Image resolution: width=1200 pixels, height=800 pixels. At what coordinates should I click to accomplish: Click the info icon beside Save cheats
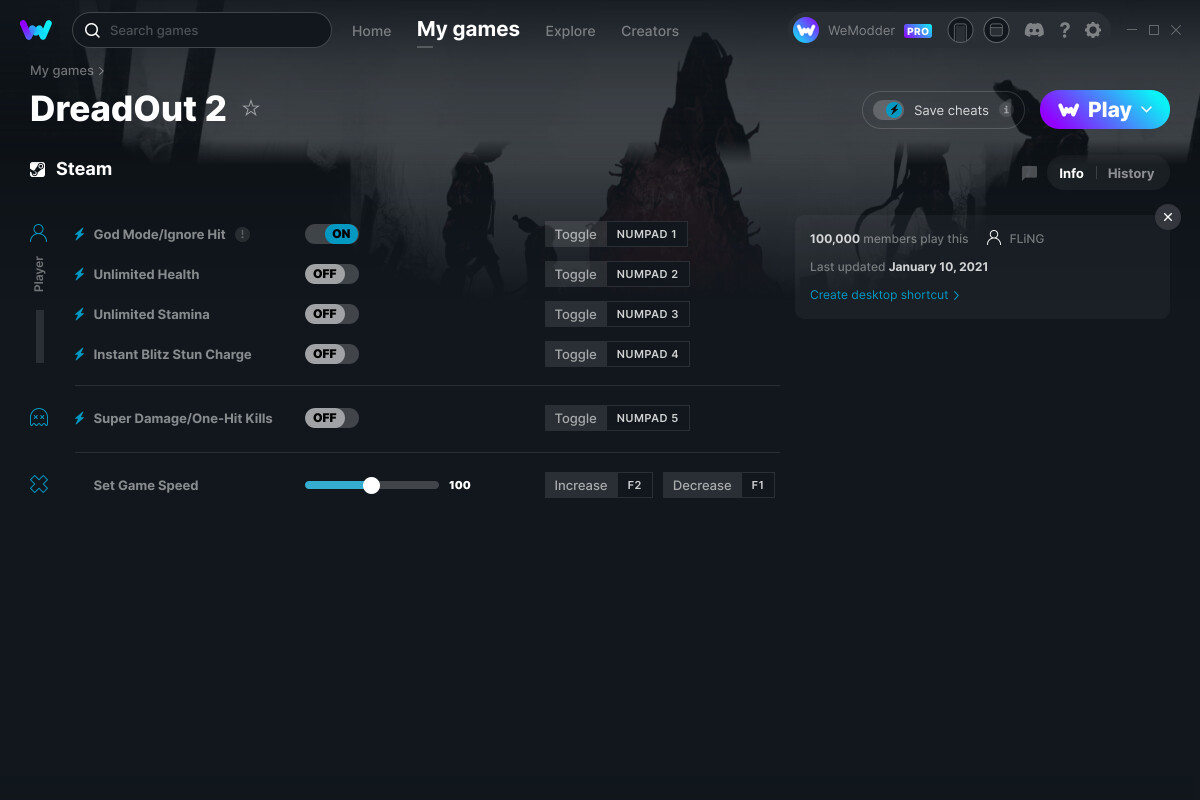1006,110
